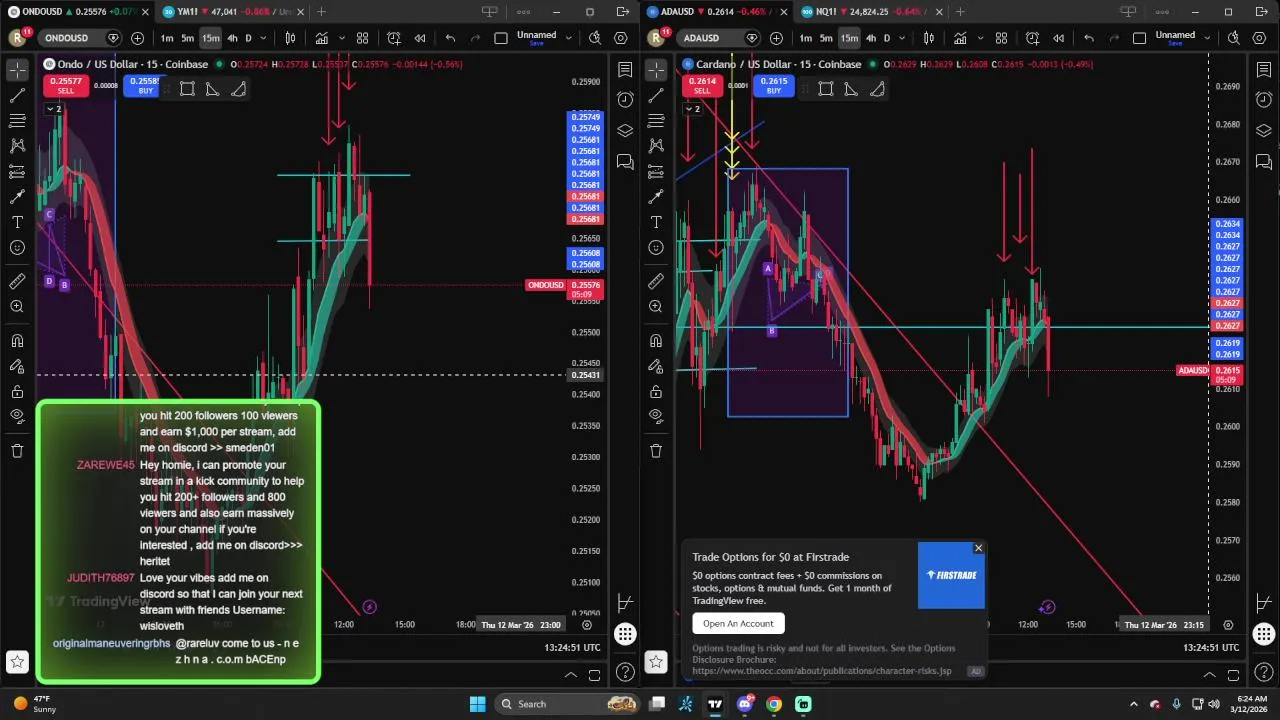The height and width of the screenshot is (720, 1280).
Task: Open candlestick chart type in ONDOUSD window
Action: (290, 38)
